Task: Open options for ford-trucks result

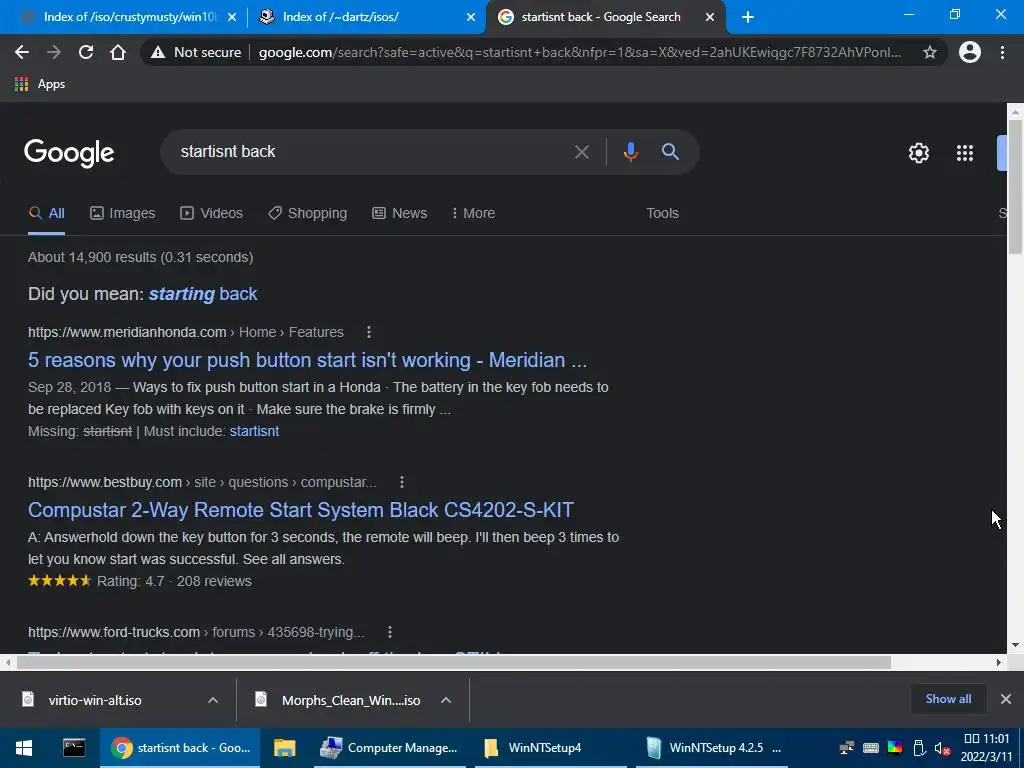Action: coord(390,632)
